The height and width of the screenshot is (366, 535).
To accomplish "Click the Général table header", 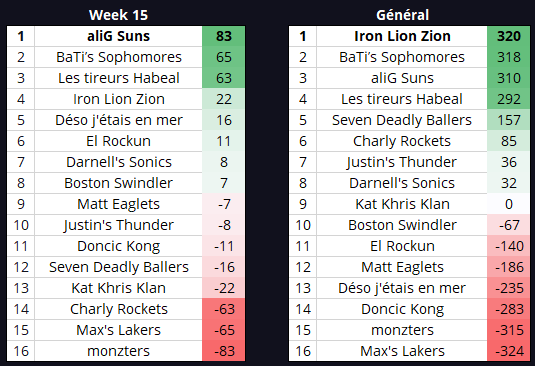I will pyautogui.click(x=402, y=15).
